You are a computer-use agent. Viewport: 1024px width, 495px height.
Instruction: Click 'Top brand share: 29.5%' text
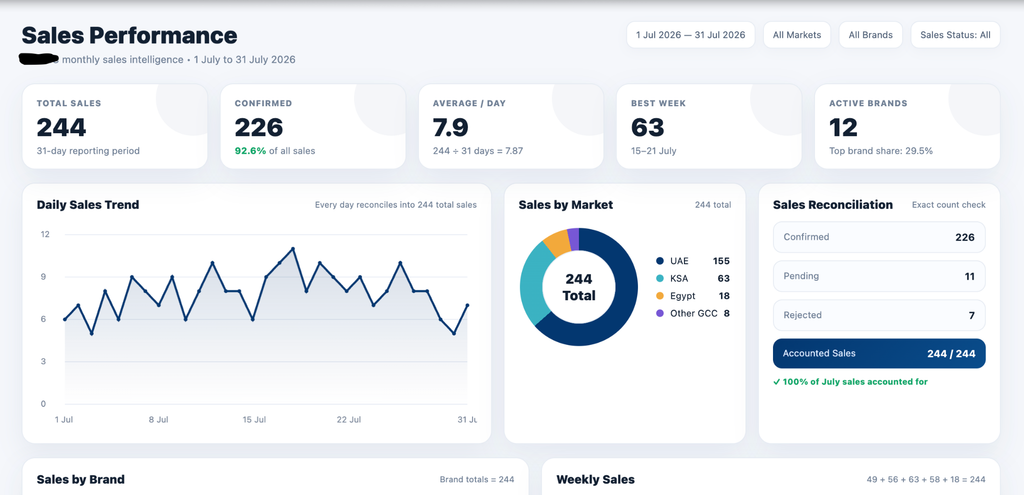coord(881,151)
